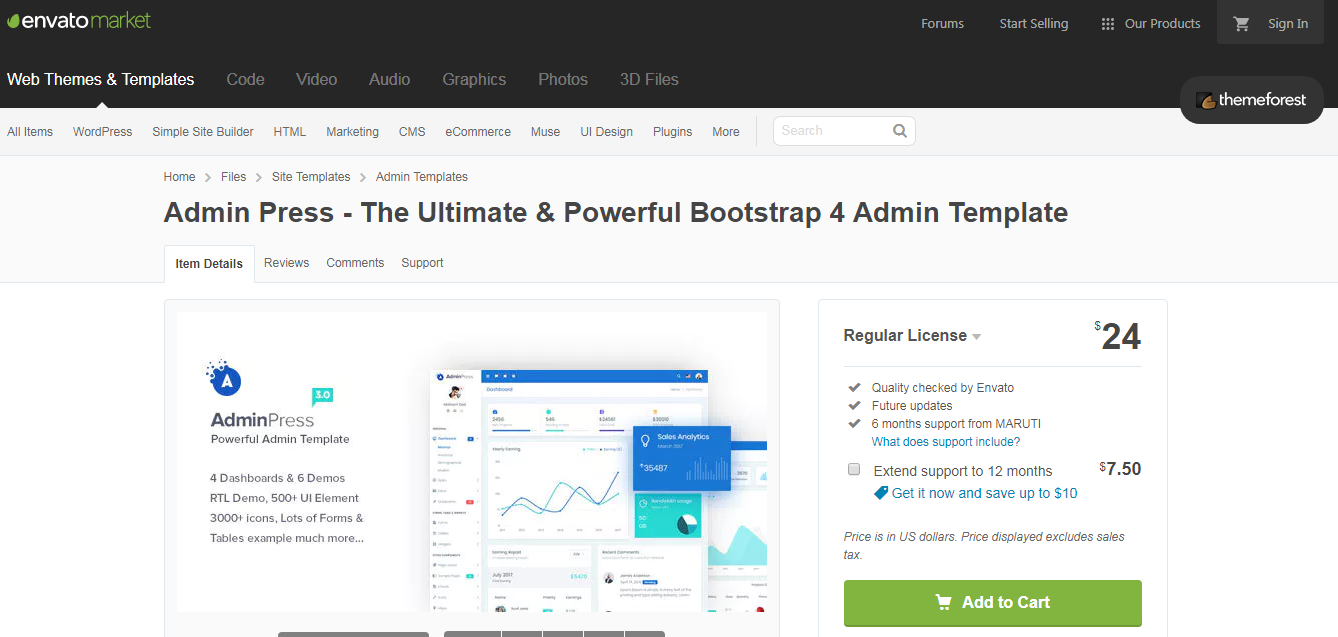Open the Code marketplace section
Image resolution: width=1338 pixels, height=637 pixels.
tap(246, 79)
